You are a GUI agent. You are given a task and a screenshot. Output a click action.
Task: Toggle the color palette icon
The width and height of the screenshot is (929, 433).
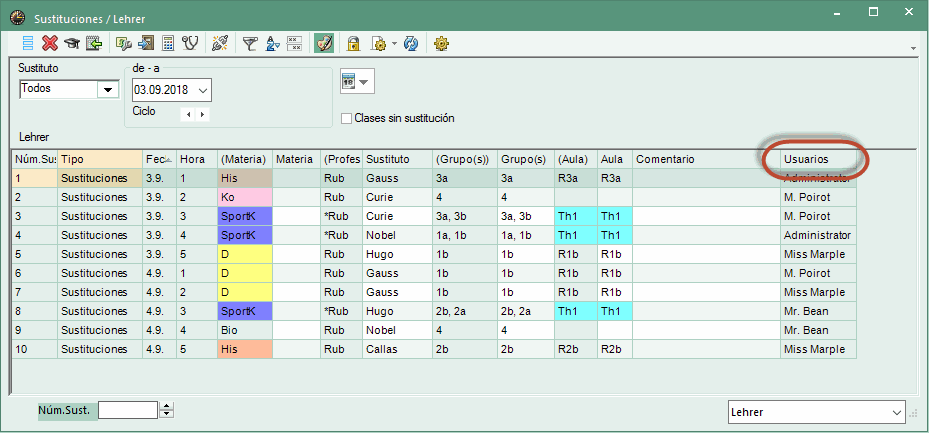click(324, 43)
